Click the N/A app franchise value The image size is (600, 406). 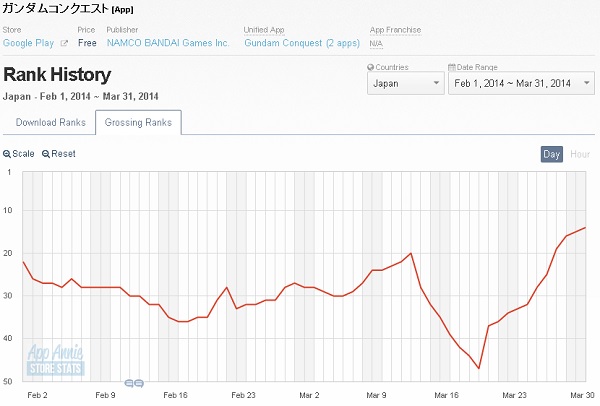point(376,44)
